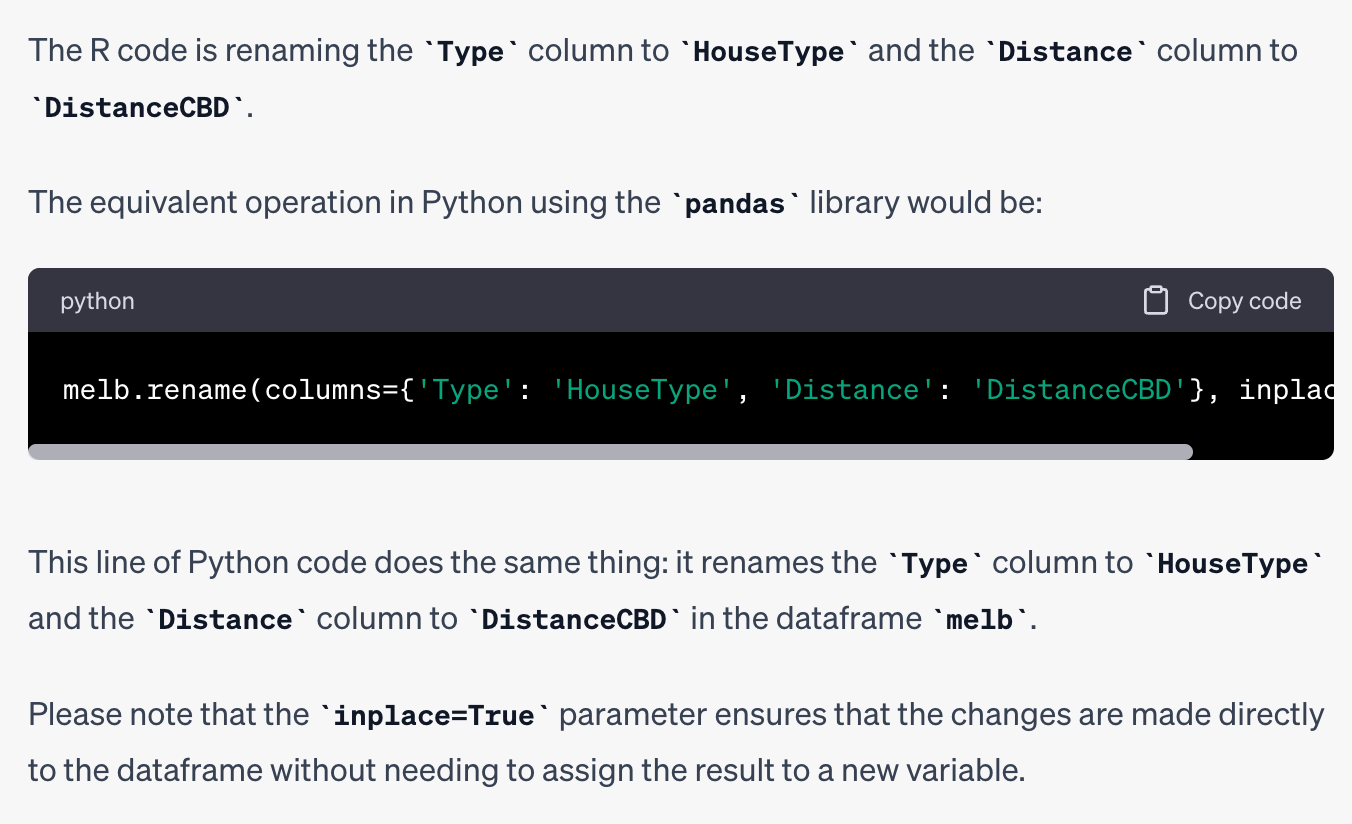Viewport: 1352px width, 824px height.
Task: Click the bold pandas inline code word
Action: click(x=735, y=204)
